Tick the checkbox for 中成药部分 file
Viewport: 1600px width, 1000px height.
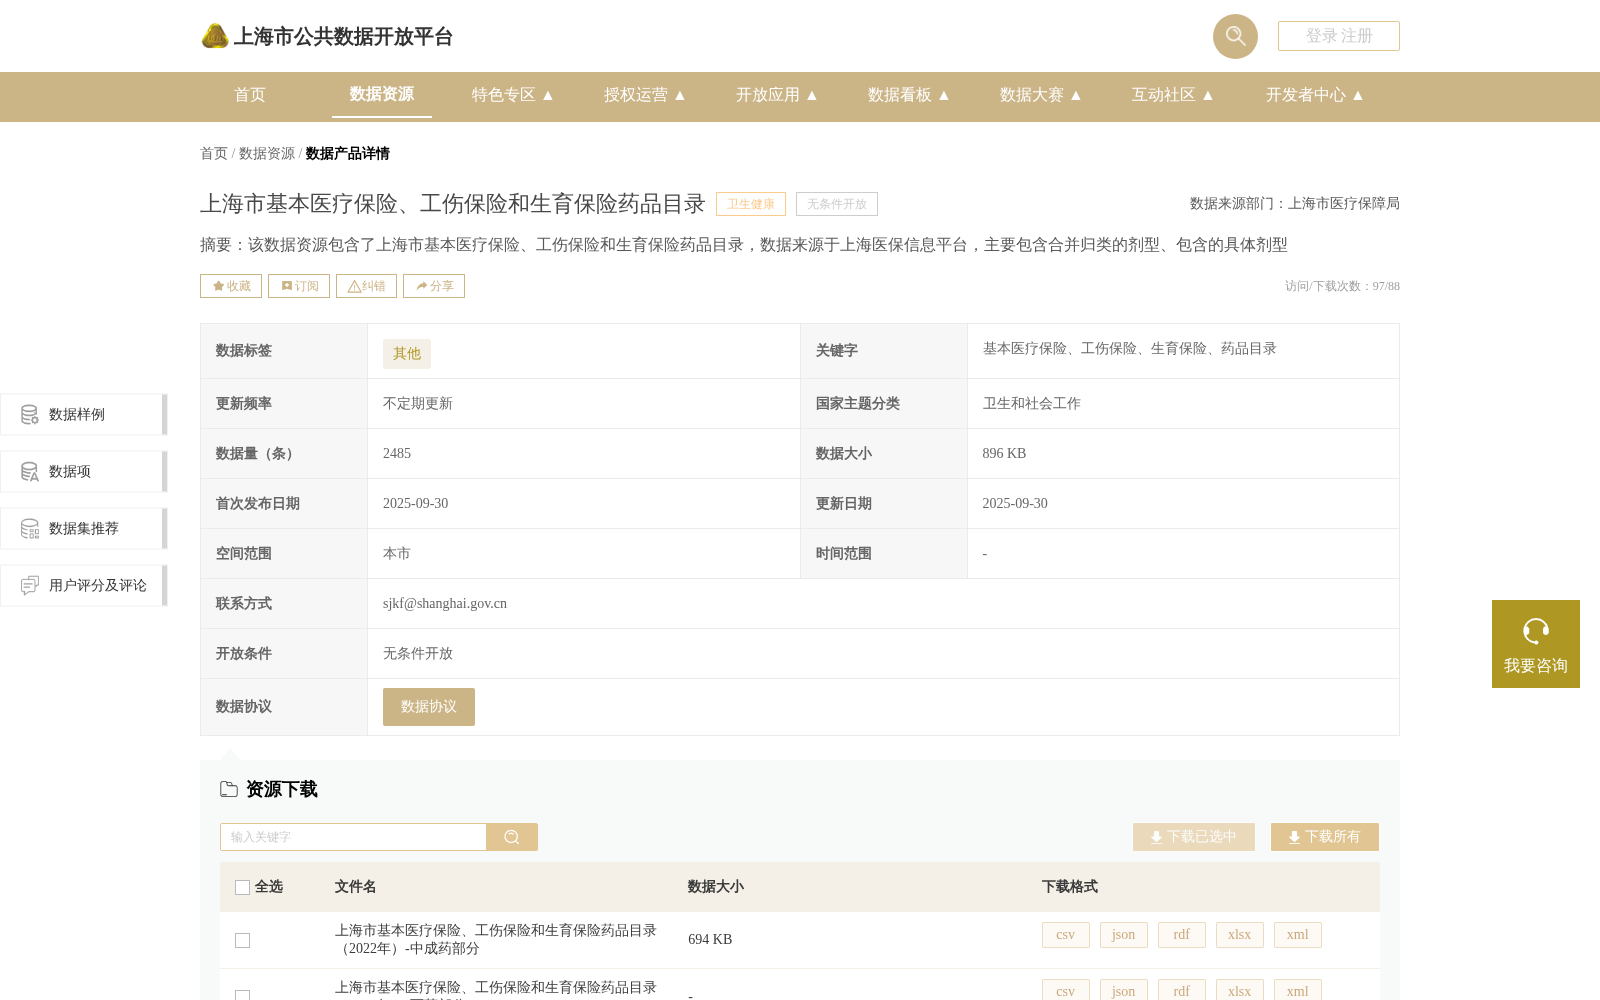242,940
